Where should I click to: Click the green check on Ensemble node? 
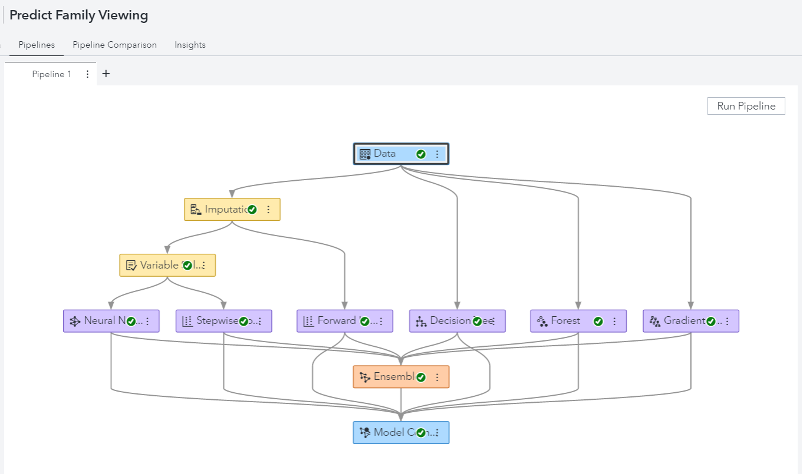[421, 377]
